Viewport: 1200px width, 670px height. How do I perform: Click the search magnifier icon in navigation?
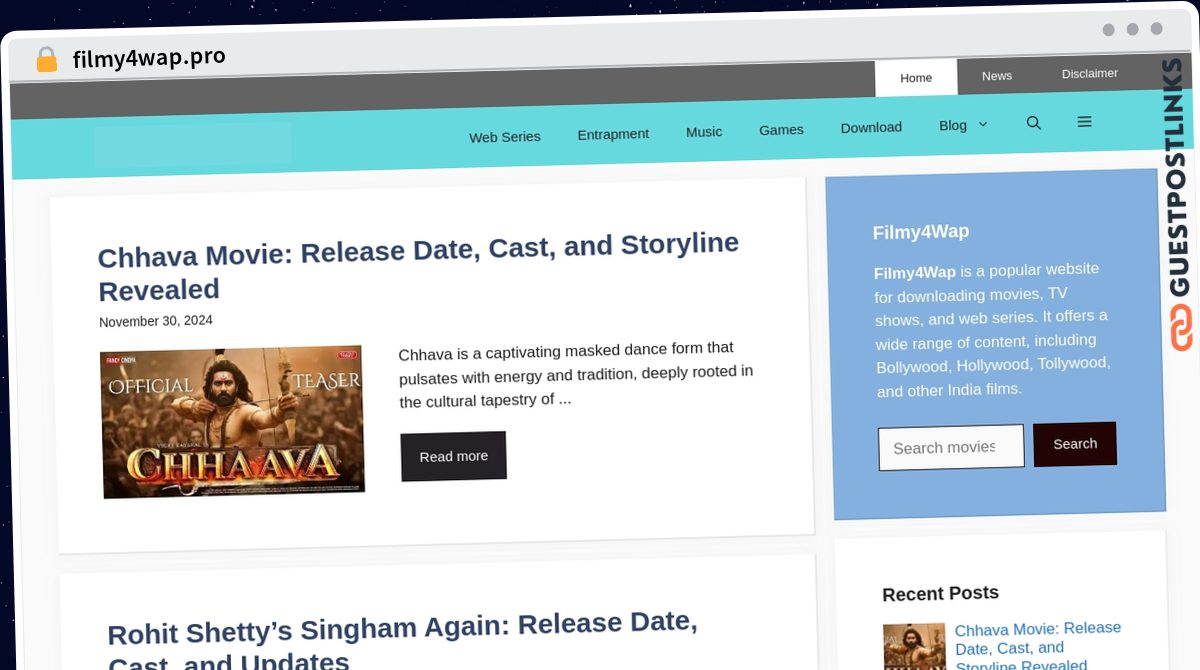tap(1034, 123)
